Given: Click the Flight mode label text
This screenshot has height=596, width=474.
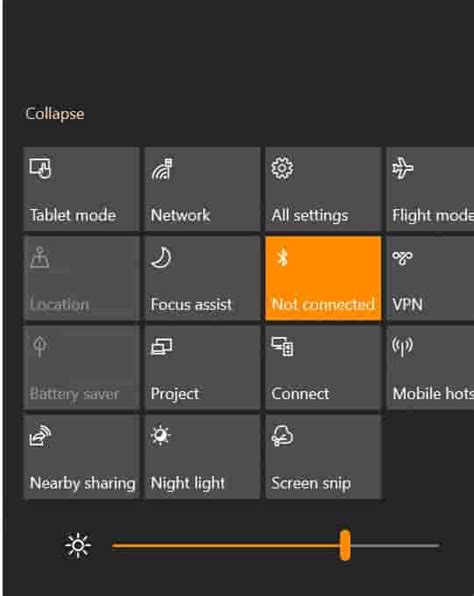Looking at the screenshot, I should click(433, 216).
